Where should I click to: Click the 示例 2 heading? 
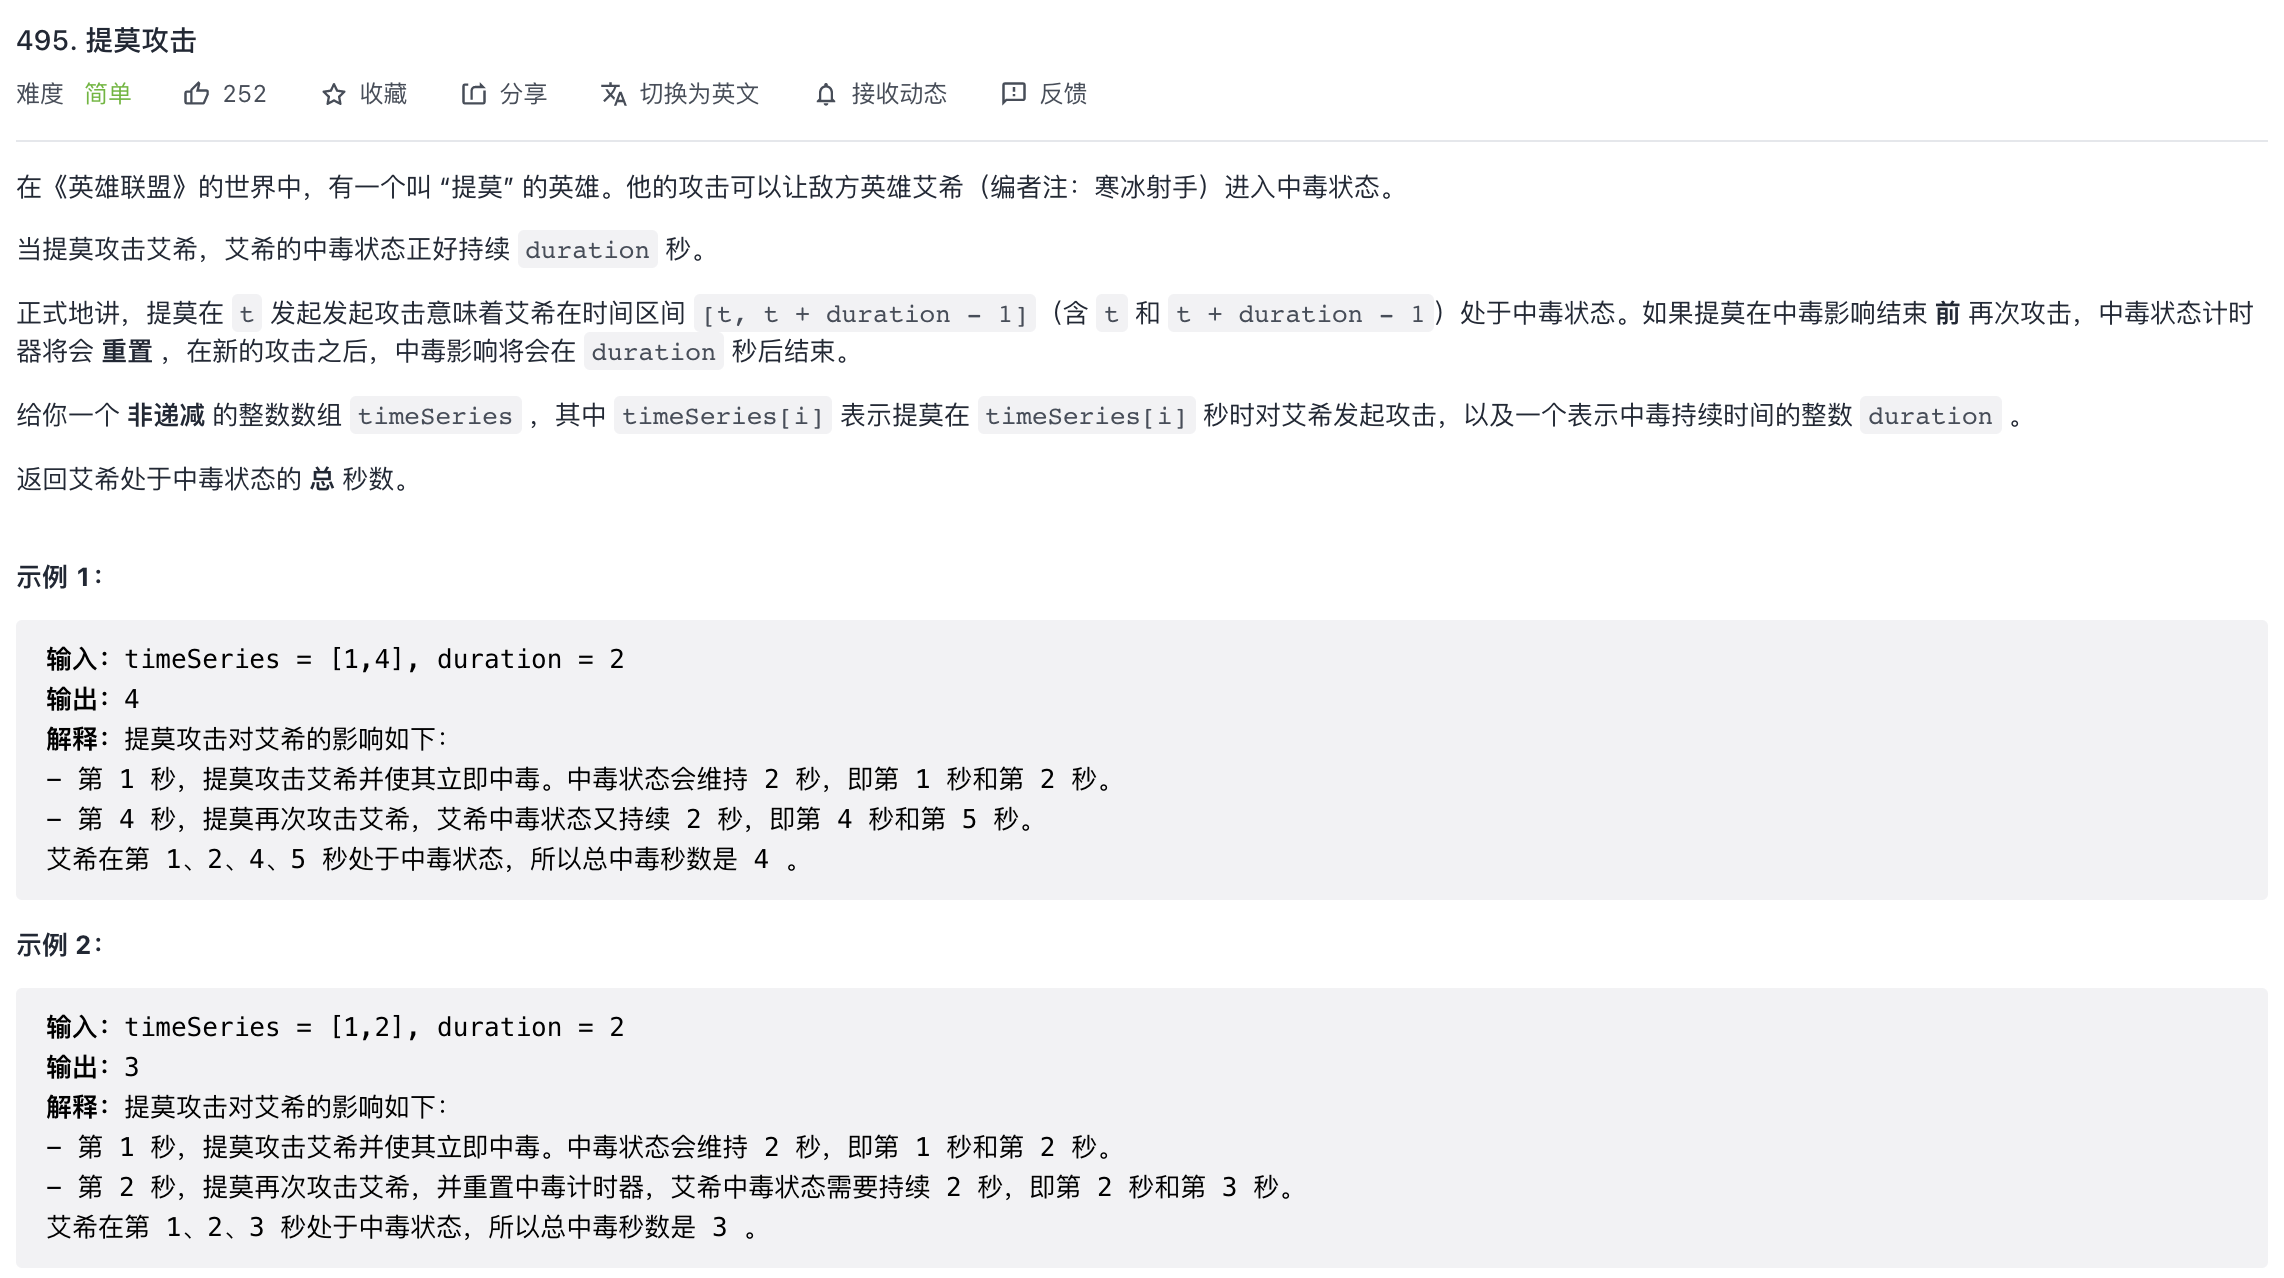59,945
